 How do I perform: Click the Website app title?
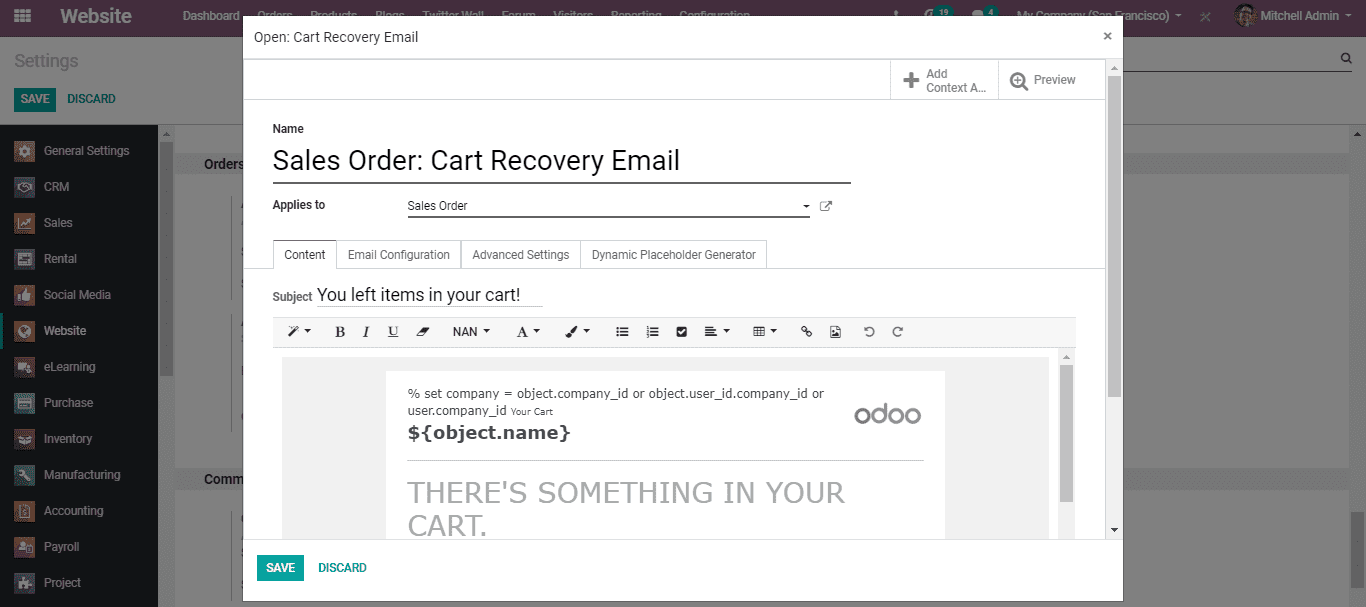tap(95, 16)
